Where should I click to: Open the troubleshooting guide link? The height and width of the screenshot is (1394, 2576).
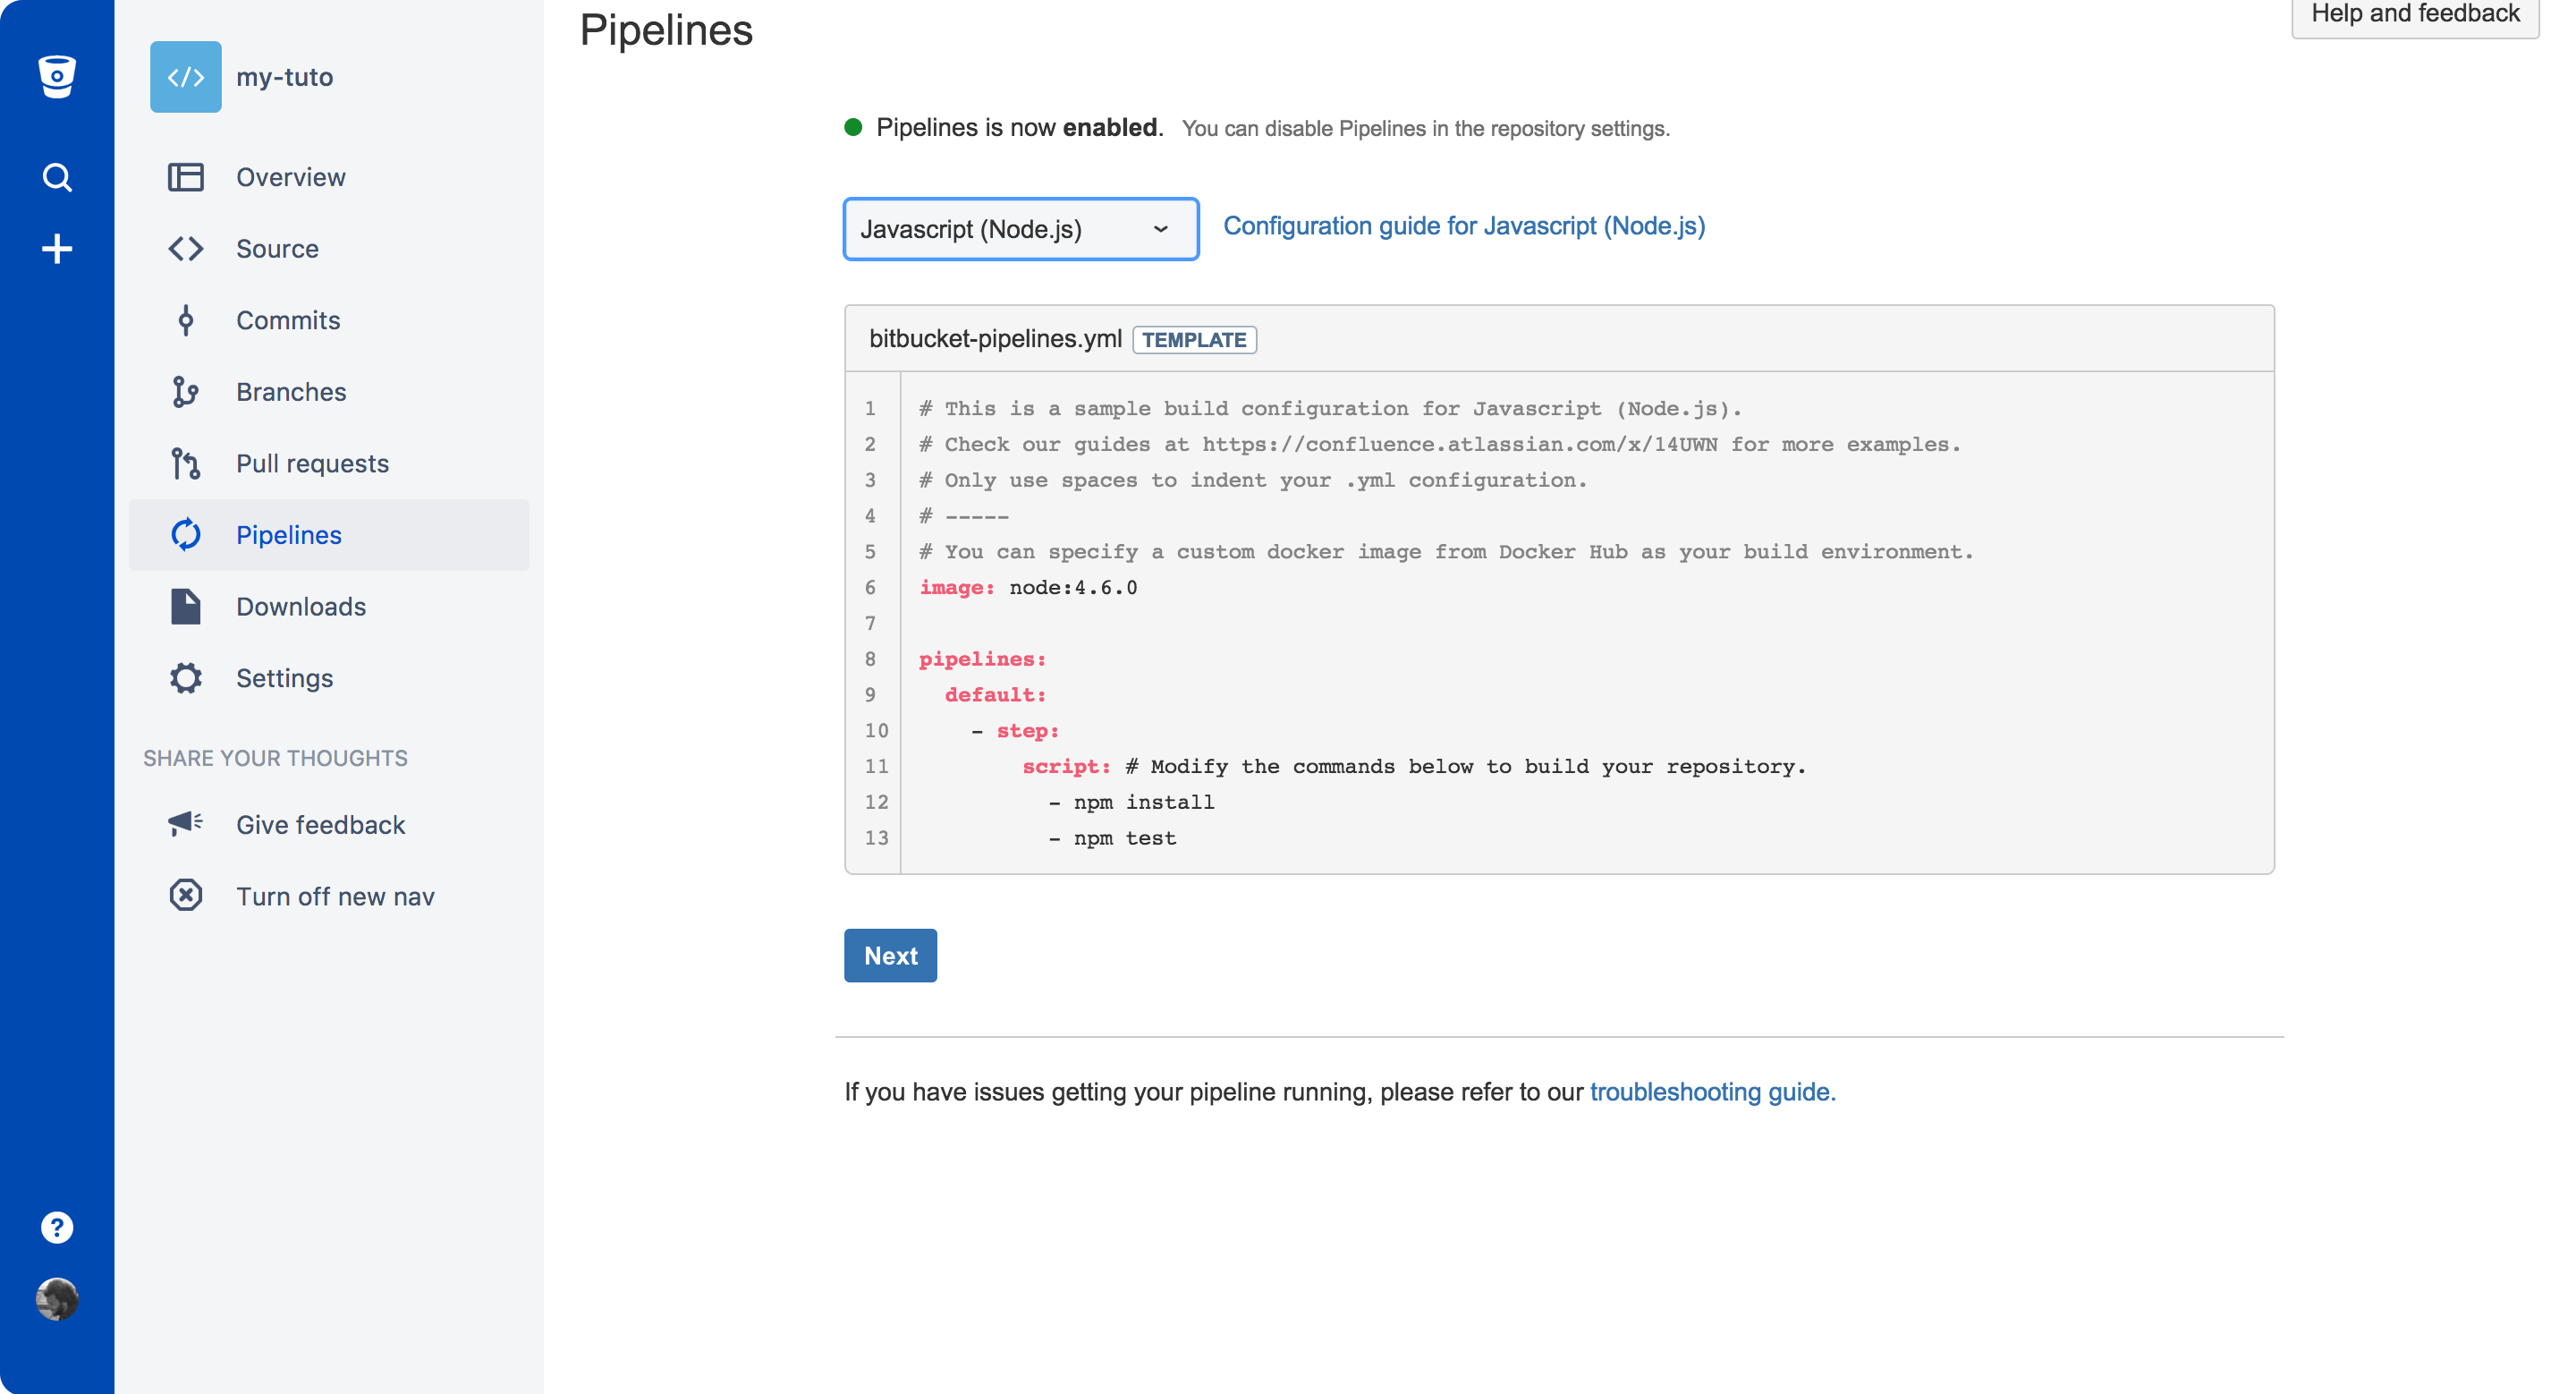pyautogui.click(x=1712, y=1092)
